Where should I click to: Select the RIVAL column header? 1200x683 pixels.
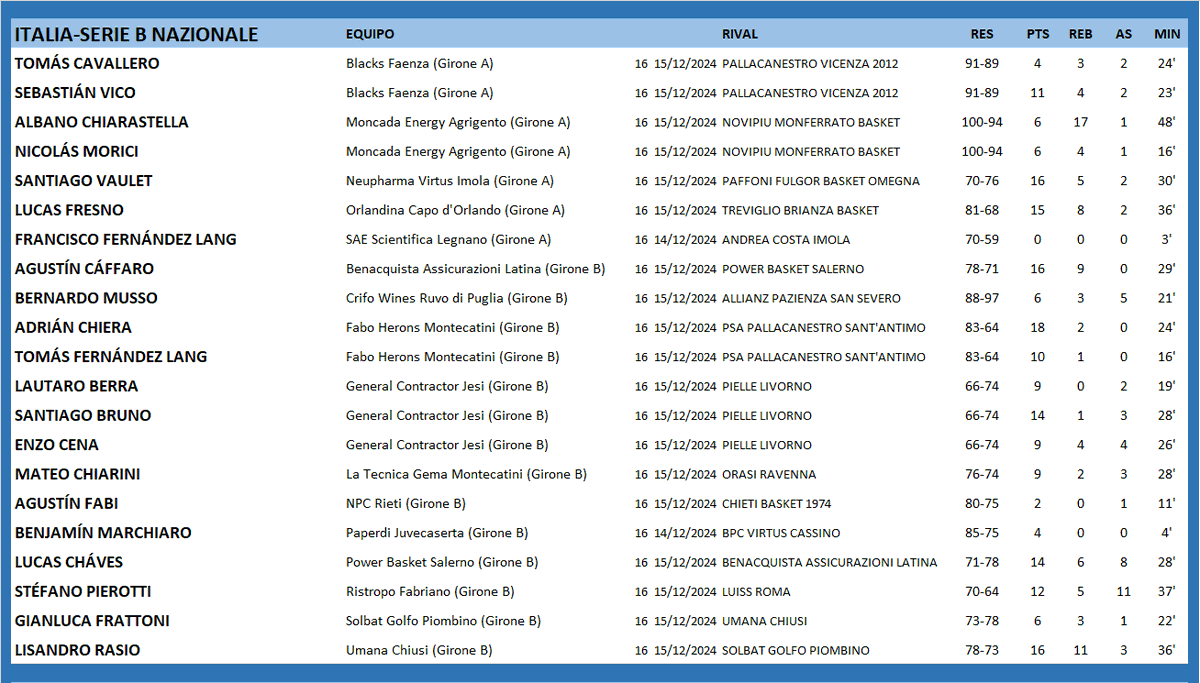(x=740, y=34)
